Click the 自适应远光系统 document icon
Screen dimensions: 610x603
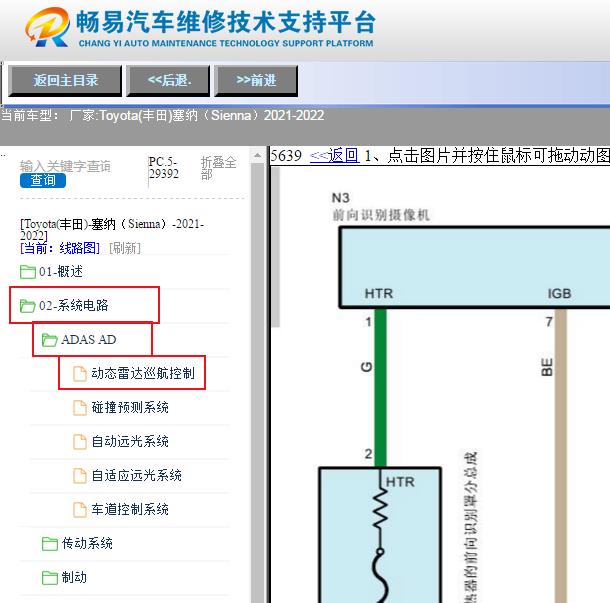(x=80, y=475)
